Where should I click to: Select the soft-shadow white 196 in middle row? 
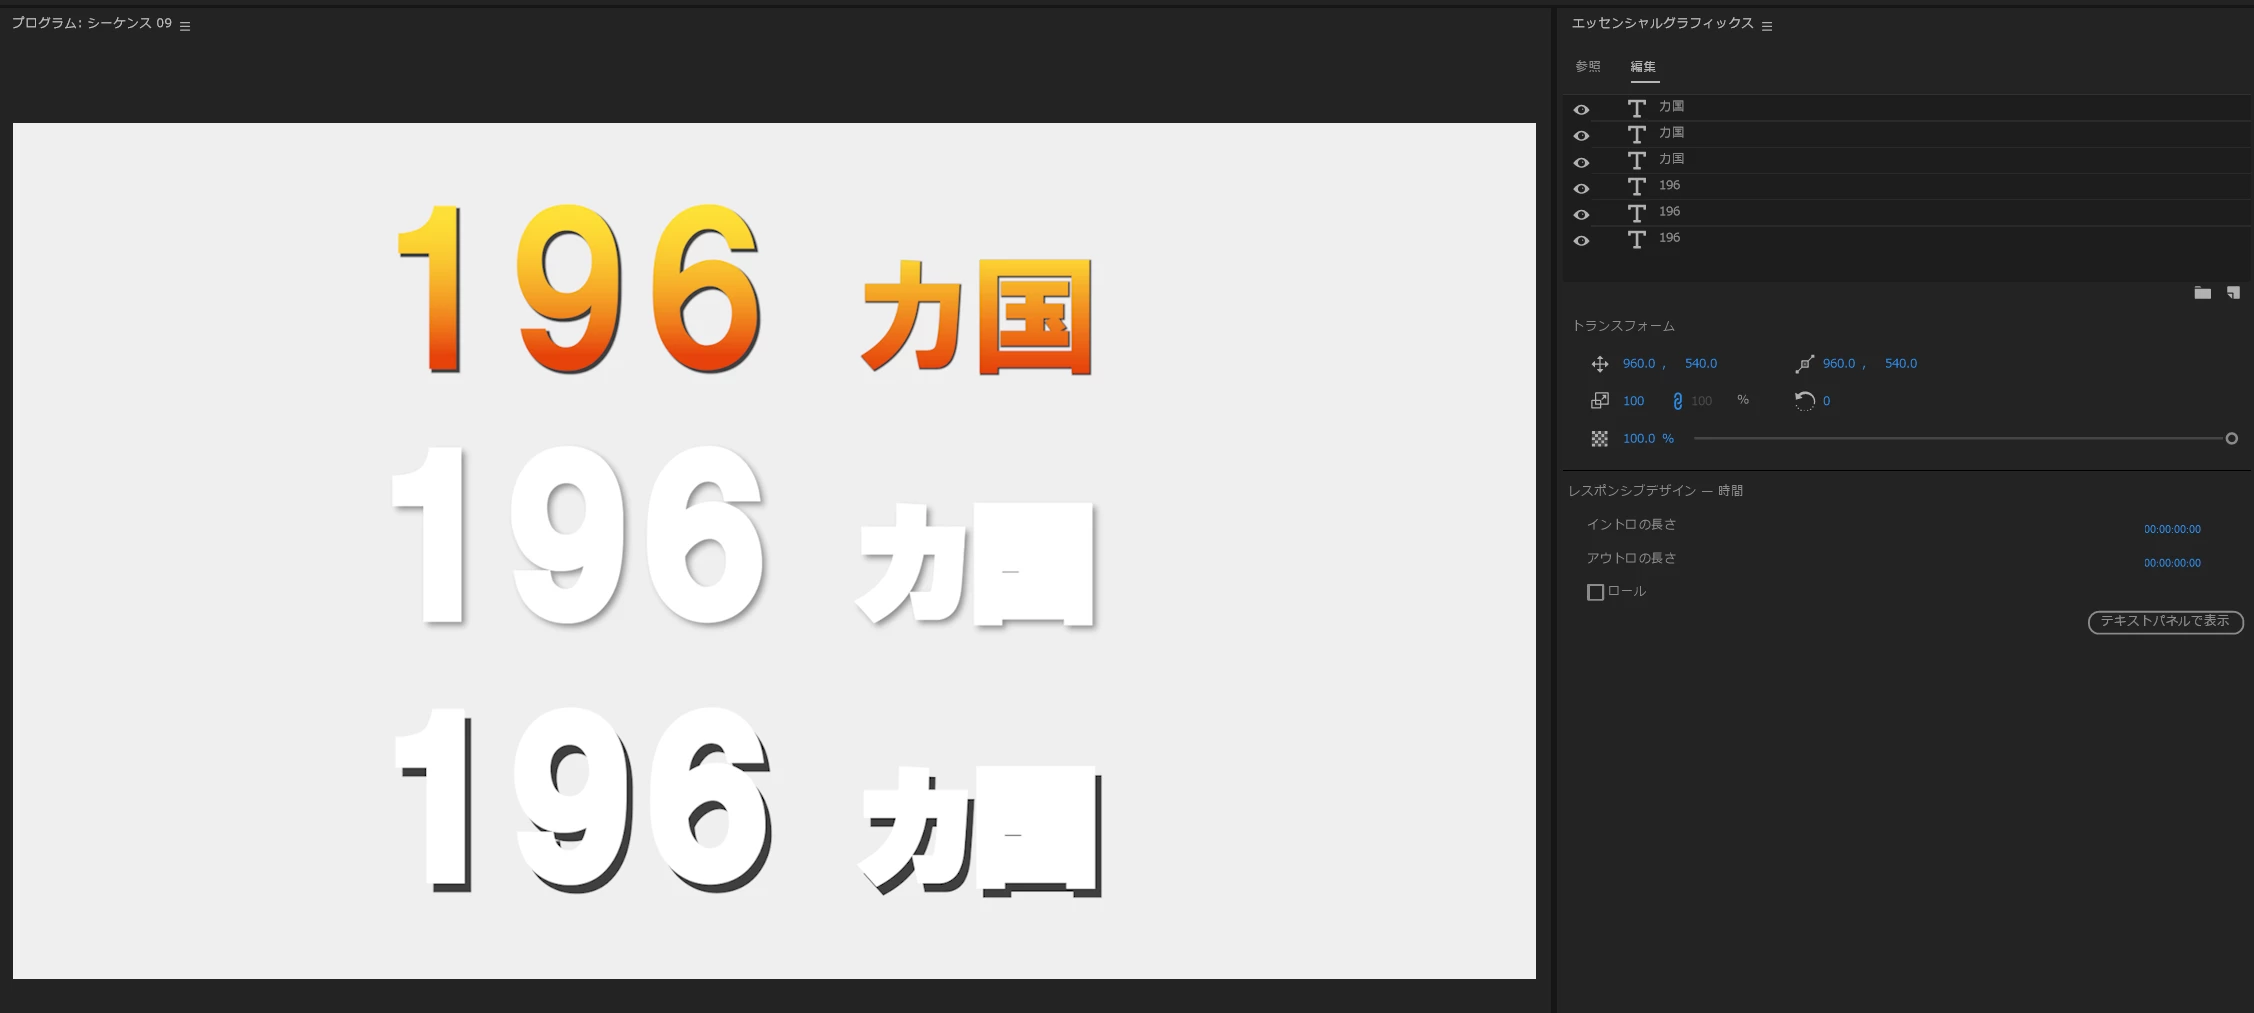tap(578, 535)
